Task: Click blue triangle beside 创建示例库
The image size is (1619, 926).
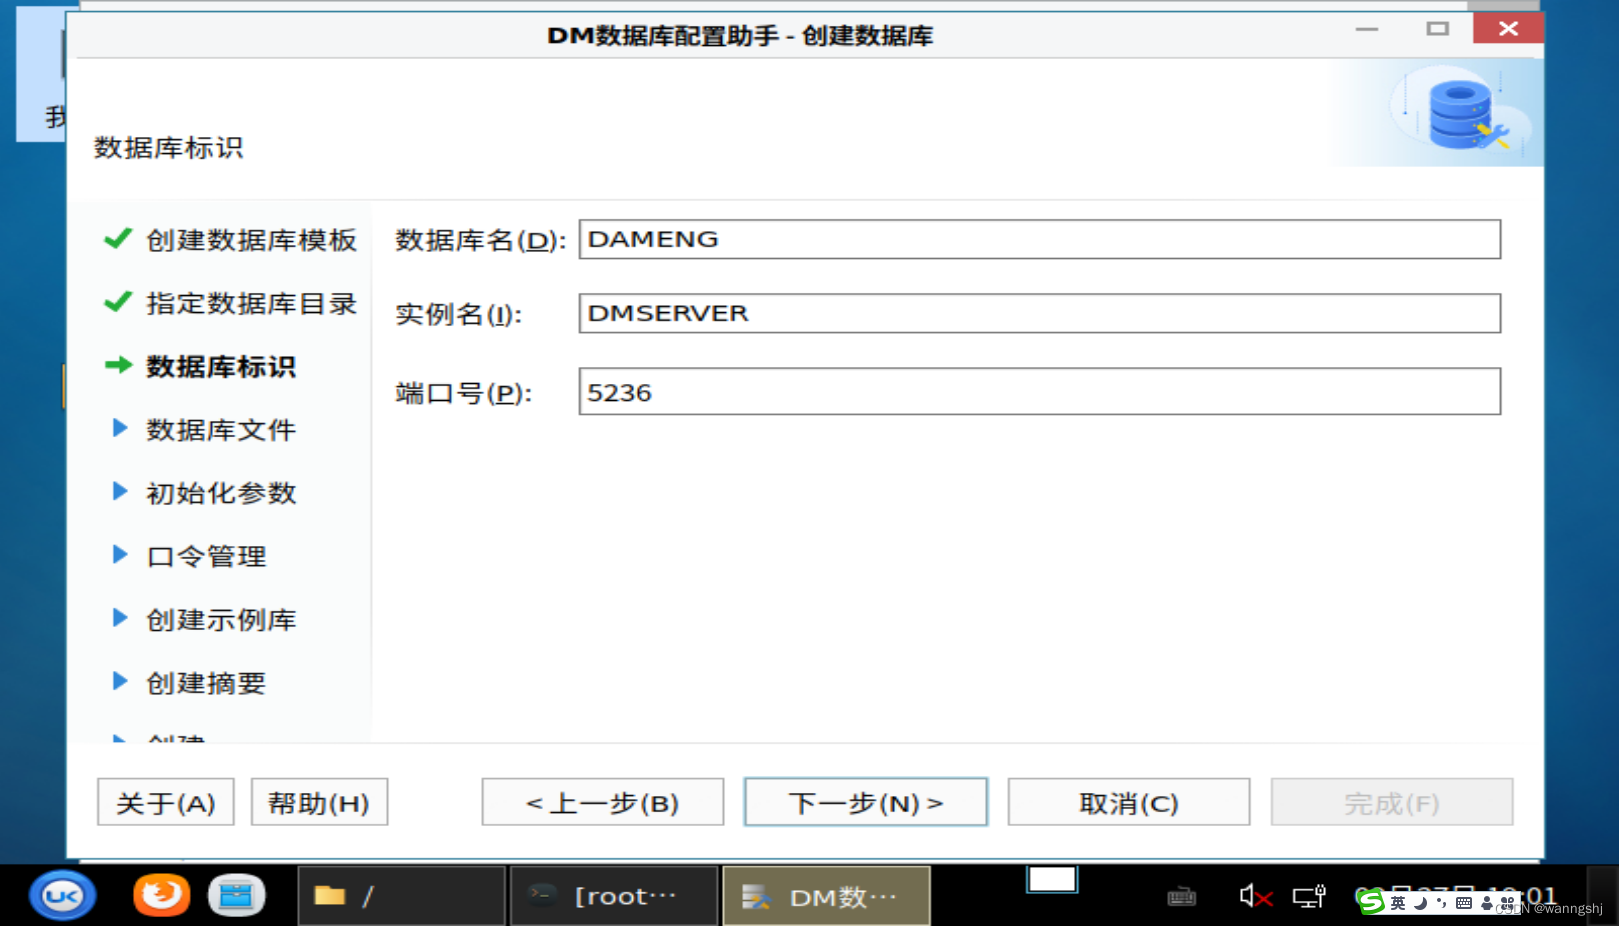Action: (x=120, y=618)
